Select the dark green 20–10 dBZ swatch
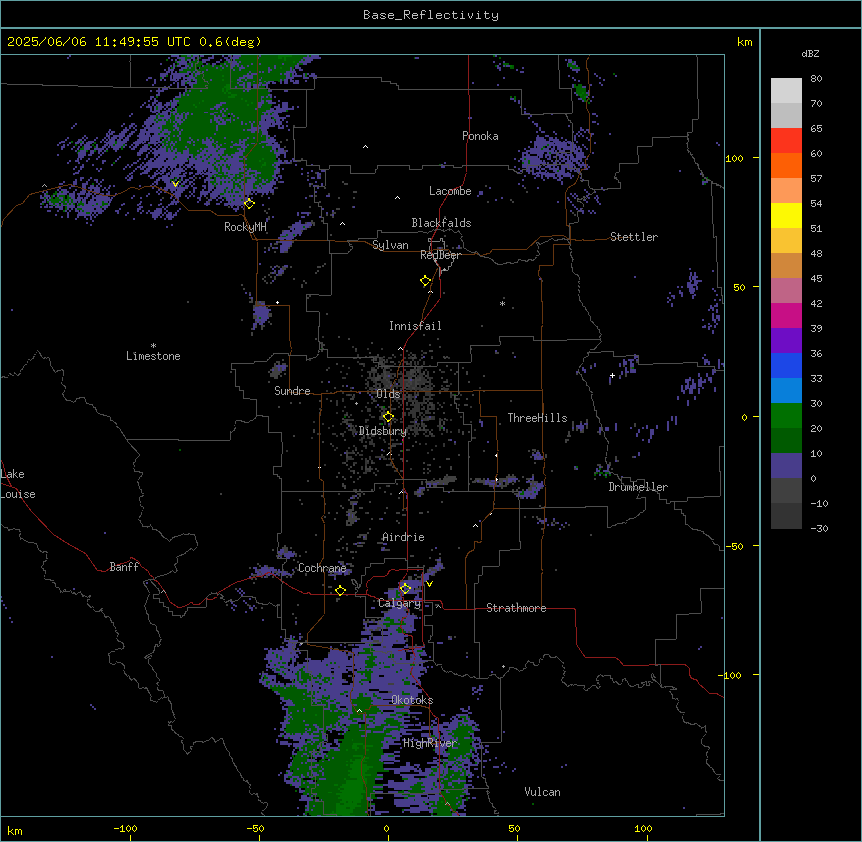 (786, 441)
